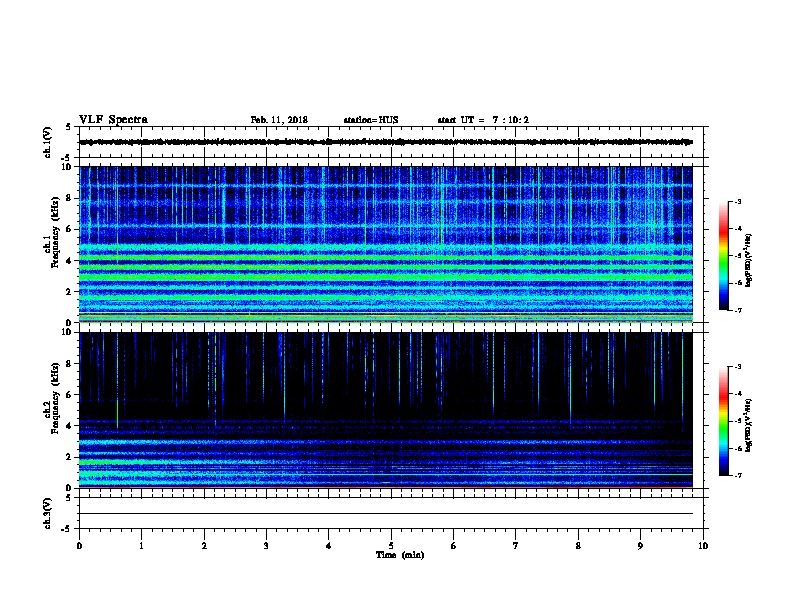
Task: Click the "-7" tick on ch.2 colorbar
Action: [x=737, y=476]
